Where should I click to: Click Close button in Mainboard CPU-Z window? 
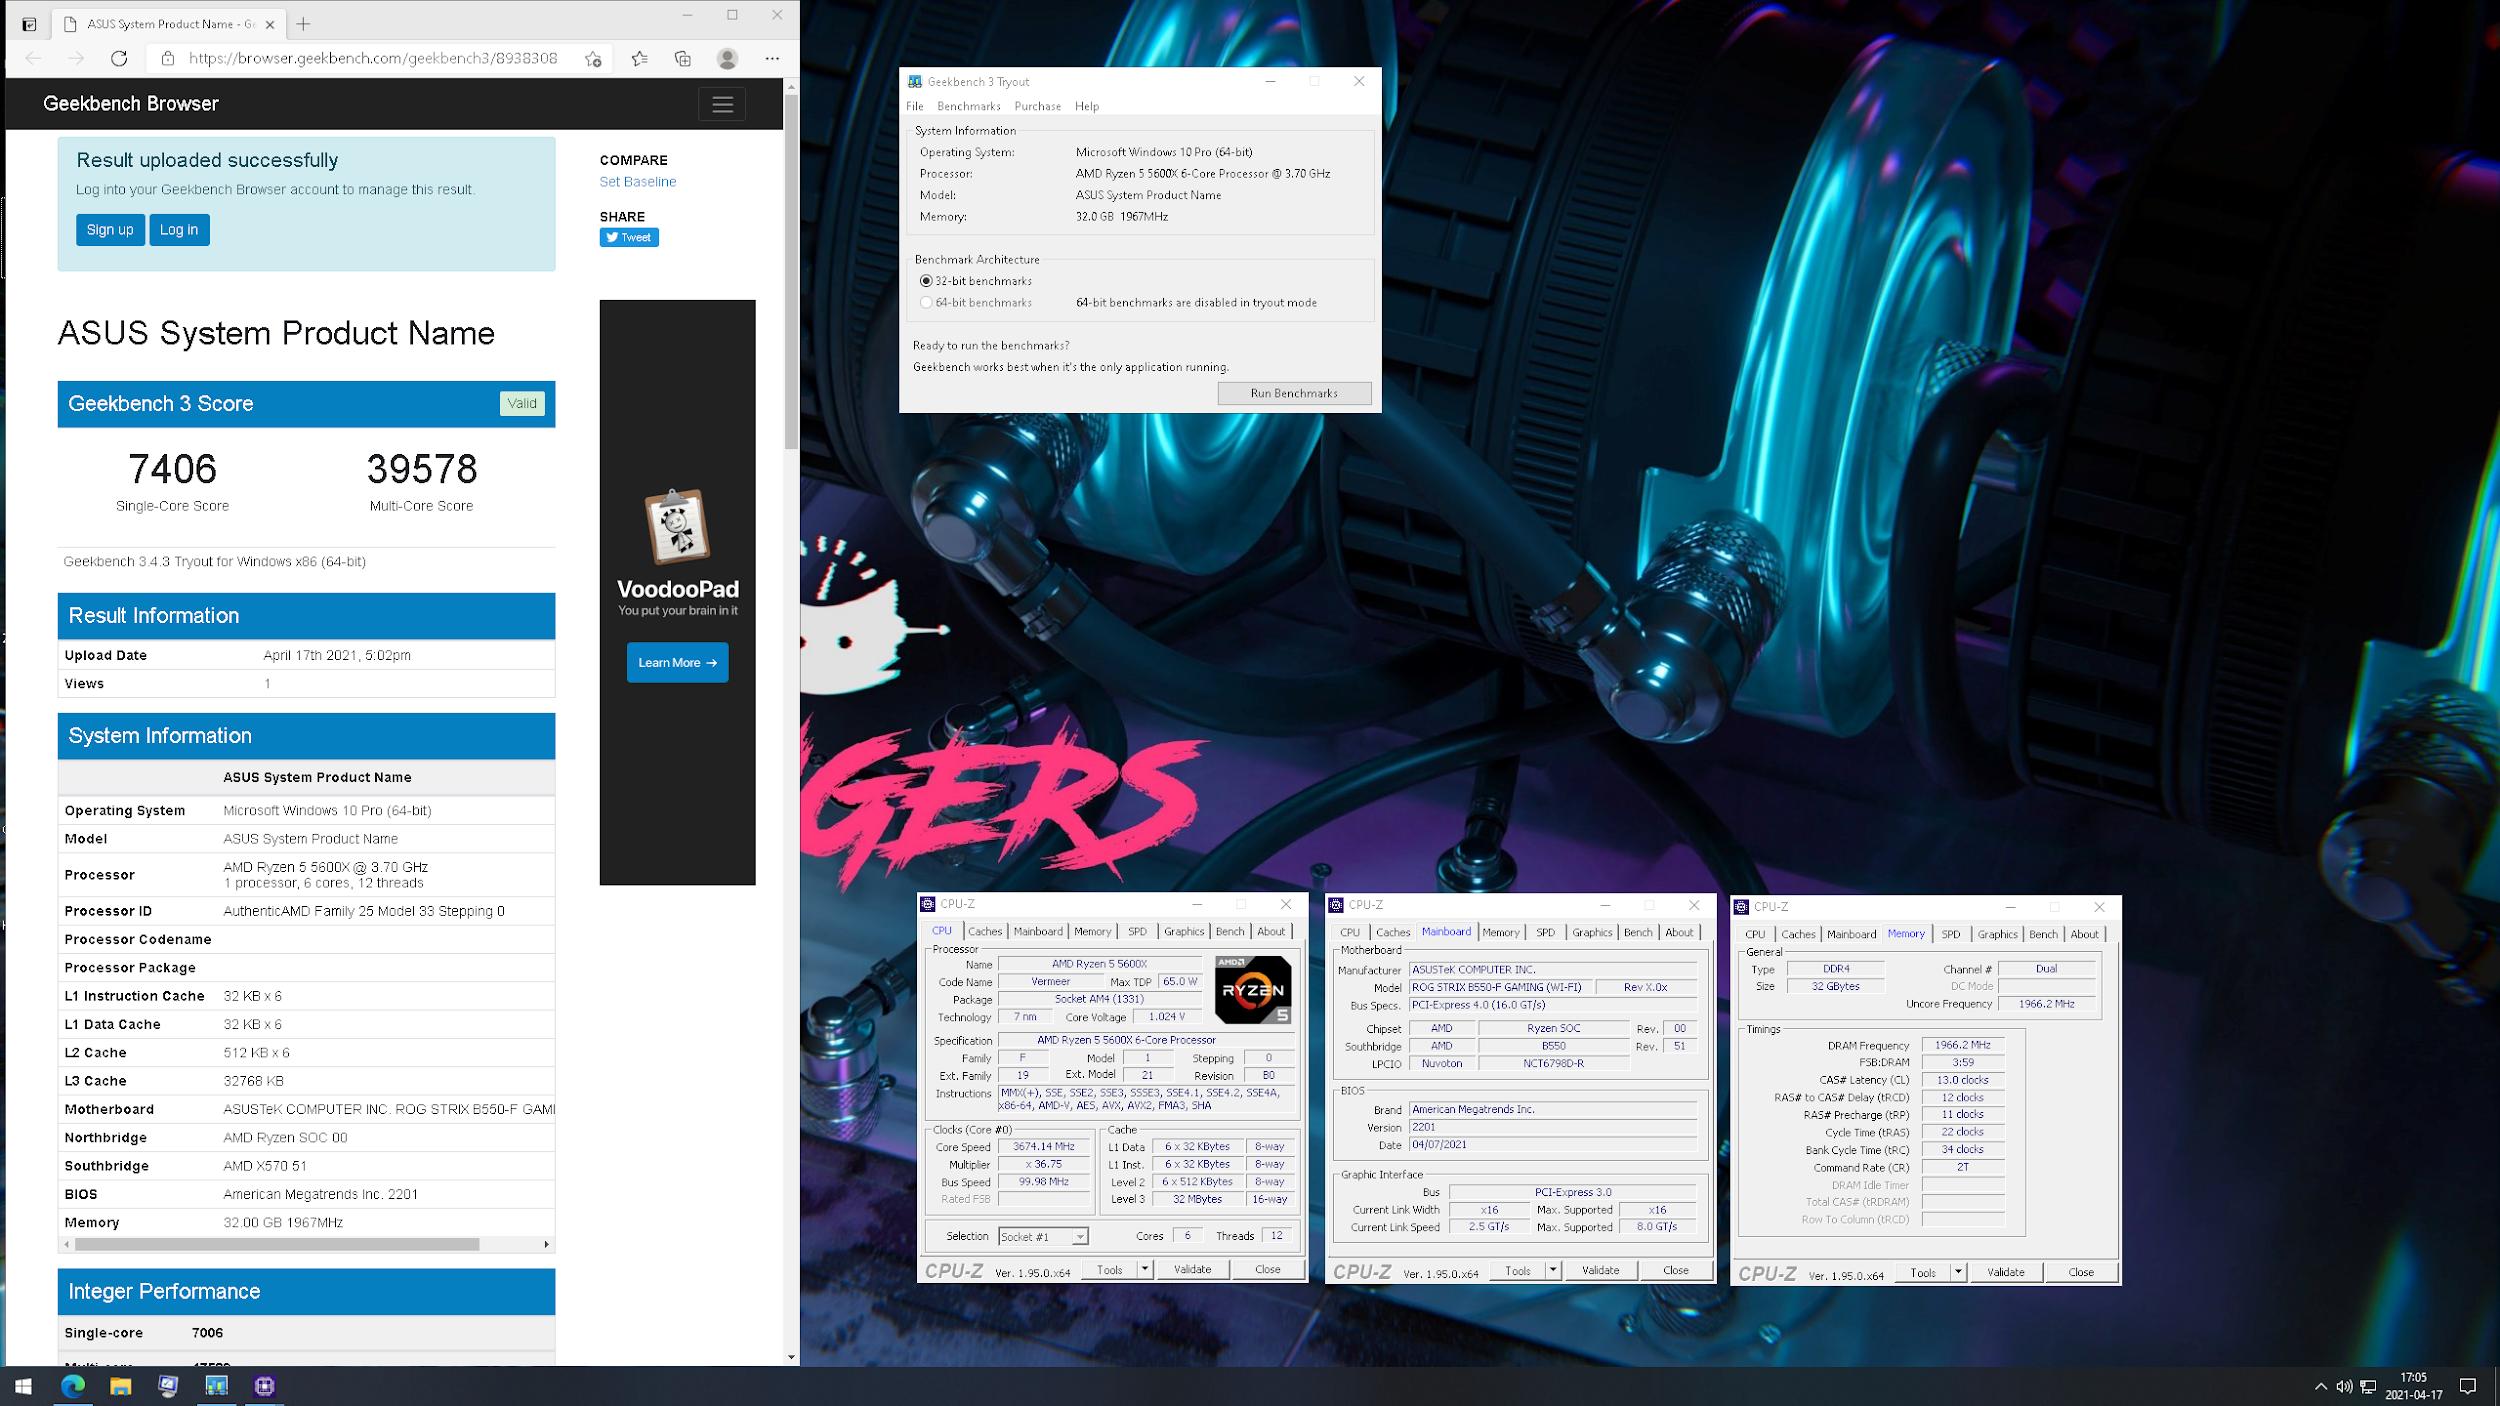click(1676, 1270)
